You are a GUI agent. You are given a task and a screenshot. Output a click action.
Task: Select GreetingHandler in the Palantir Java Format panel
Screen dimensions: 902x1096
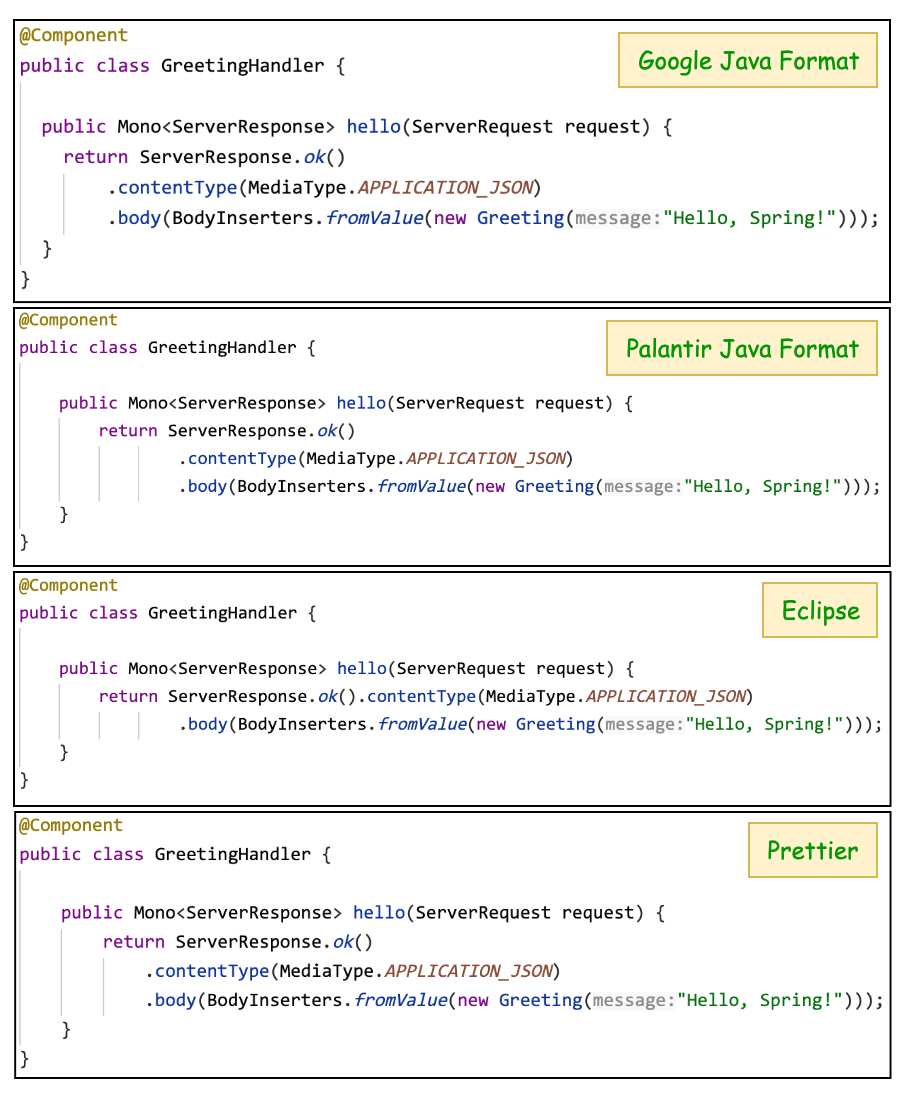[x=222, y=347]
